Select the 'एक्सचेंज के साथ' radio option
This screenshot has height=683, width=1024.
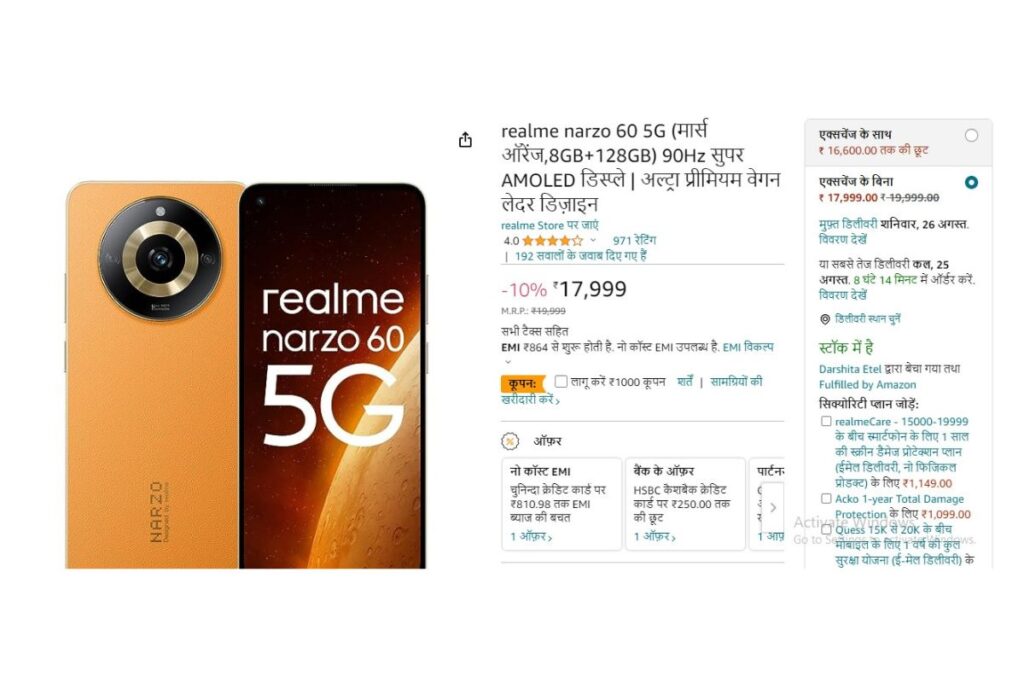pyautogui.click(x=971, y=135)
